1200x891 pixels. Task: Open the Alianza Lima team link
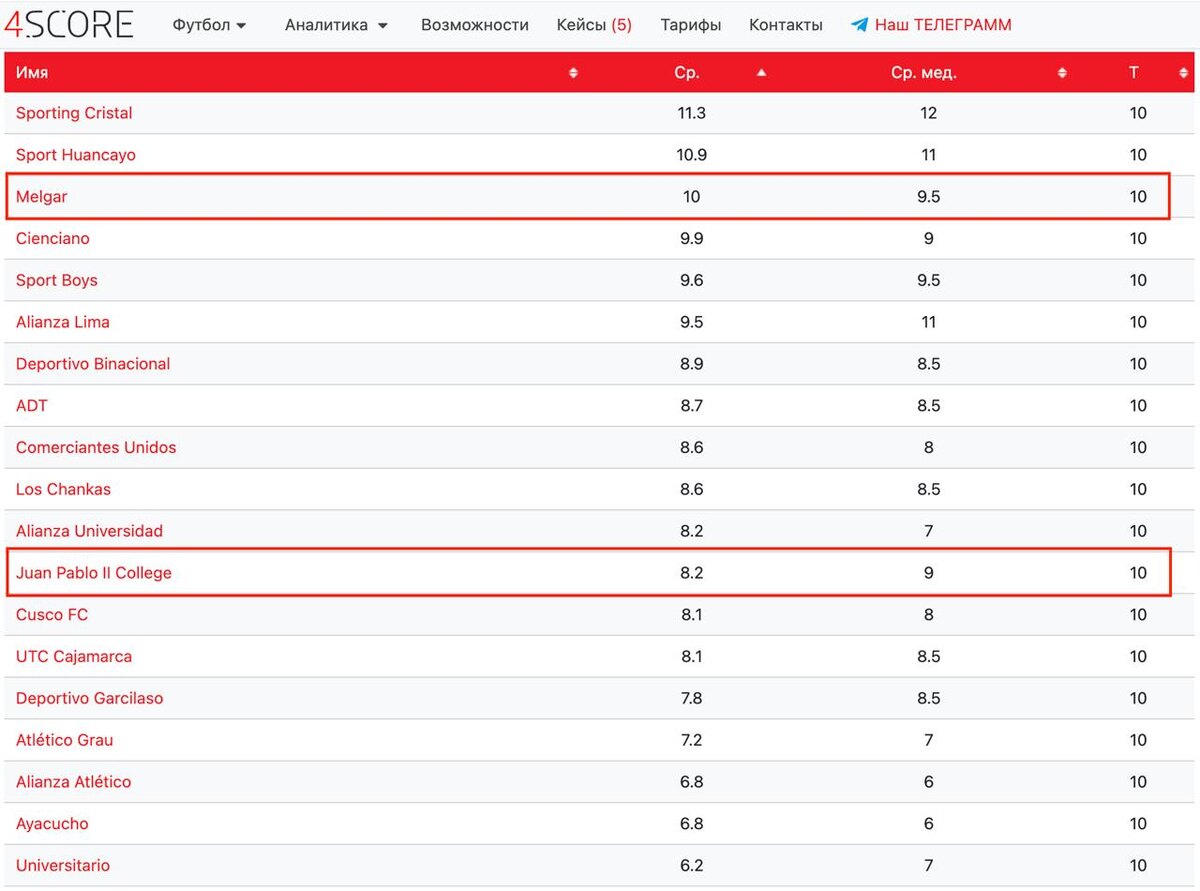63,322
